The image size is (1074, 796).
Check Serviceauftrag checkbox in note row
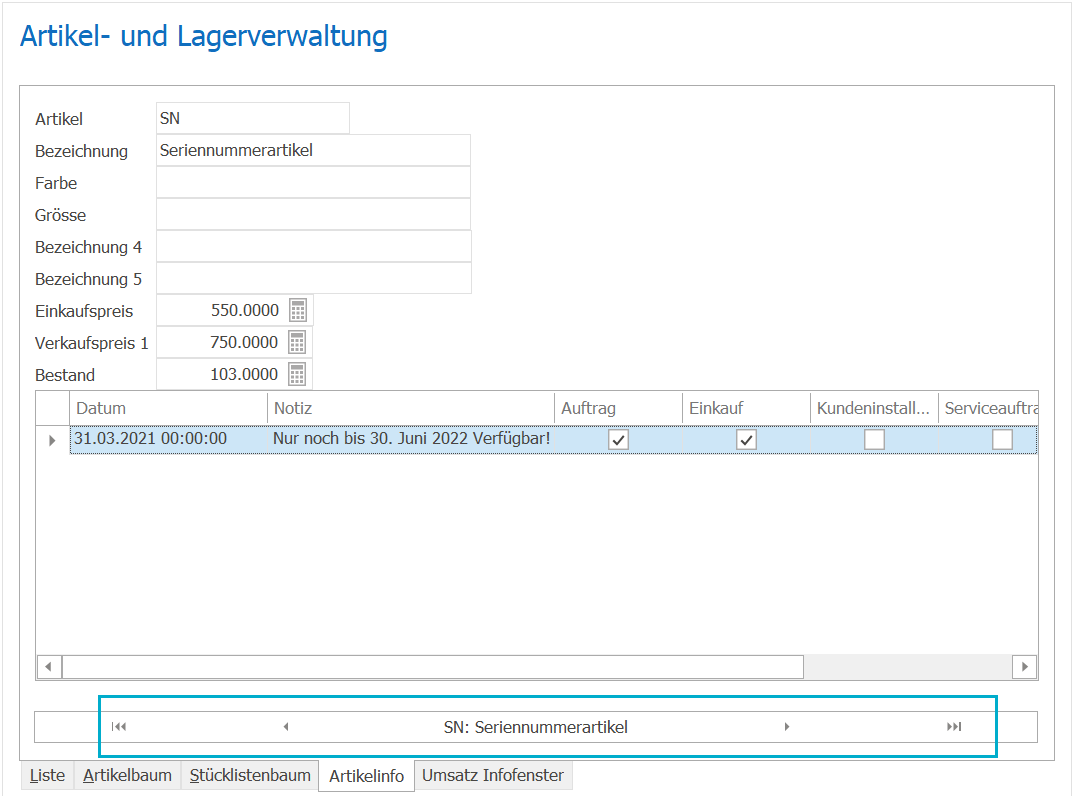[x=1002, y=440]
